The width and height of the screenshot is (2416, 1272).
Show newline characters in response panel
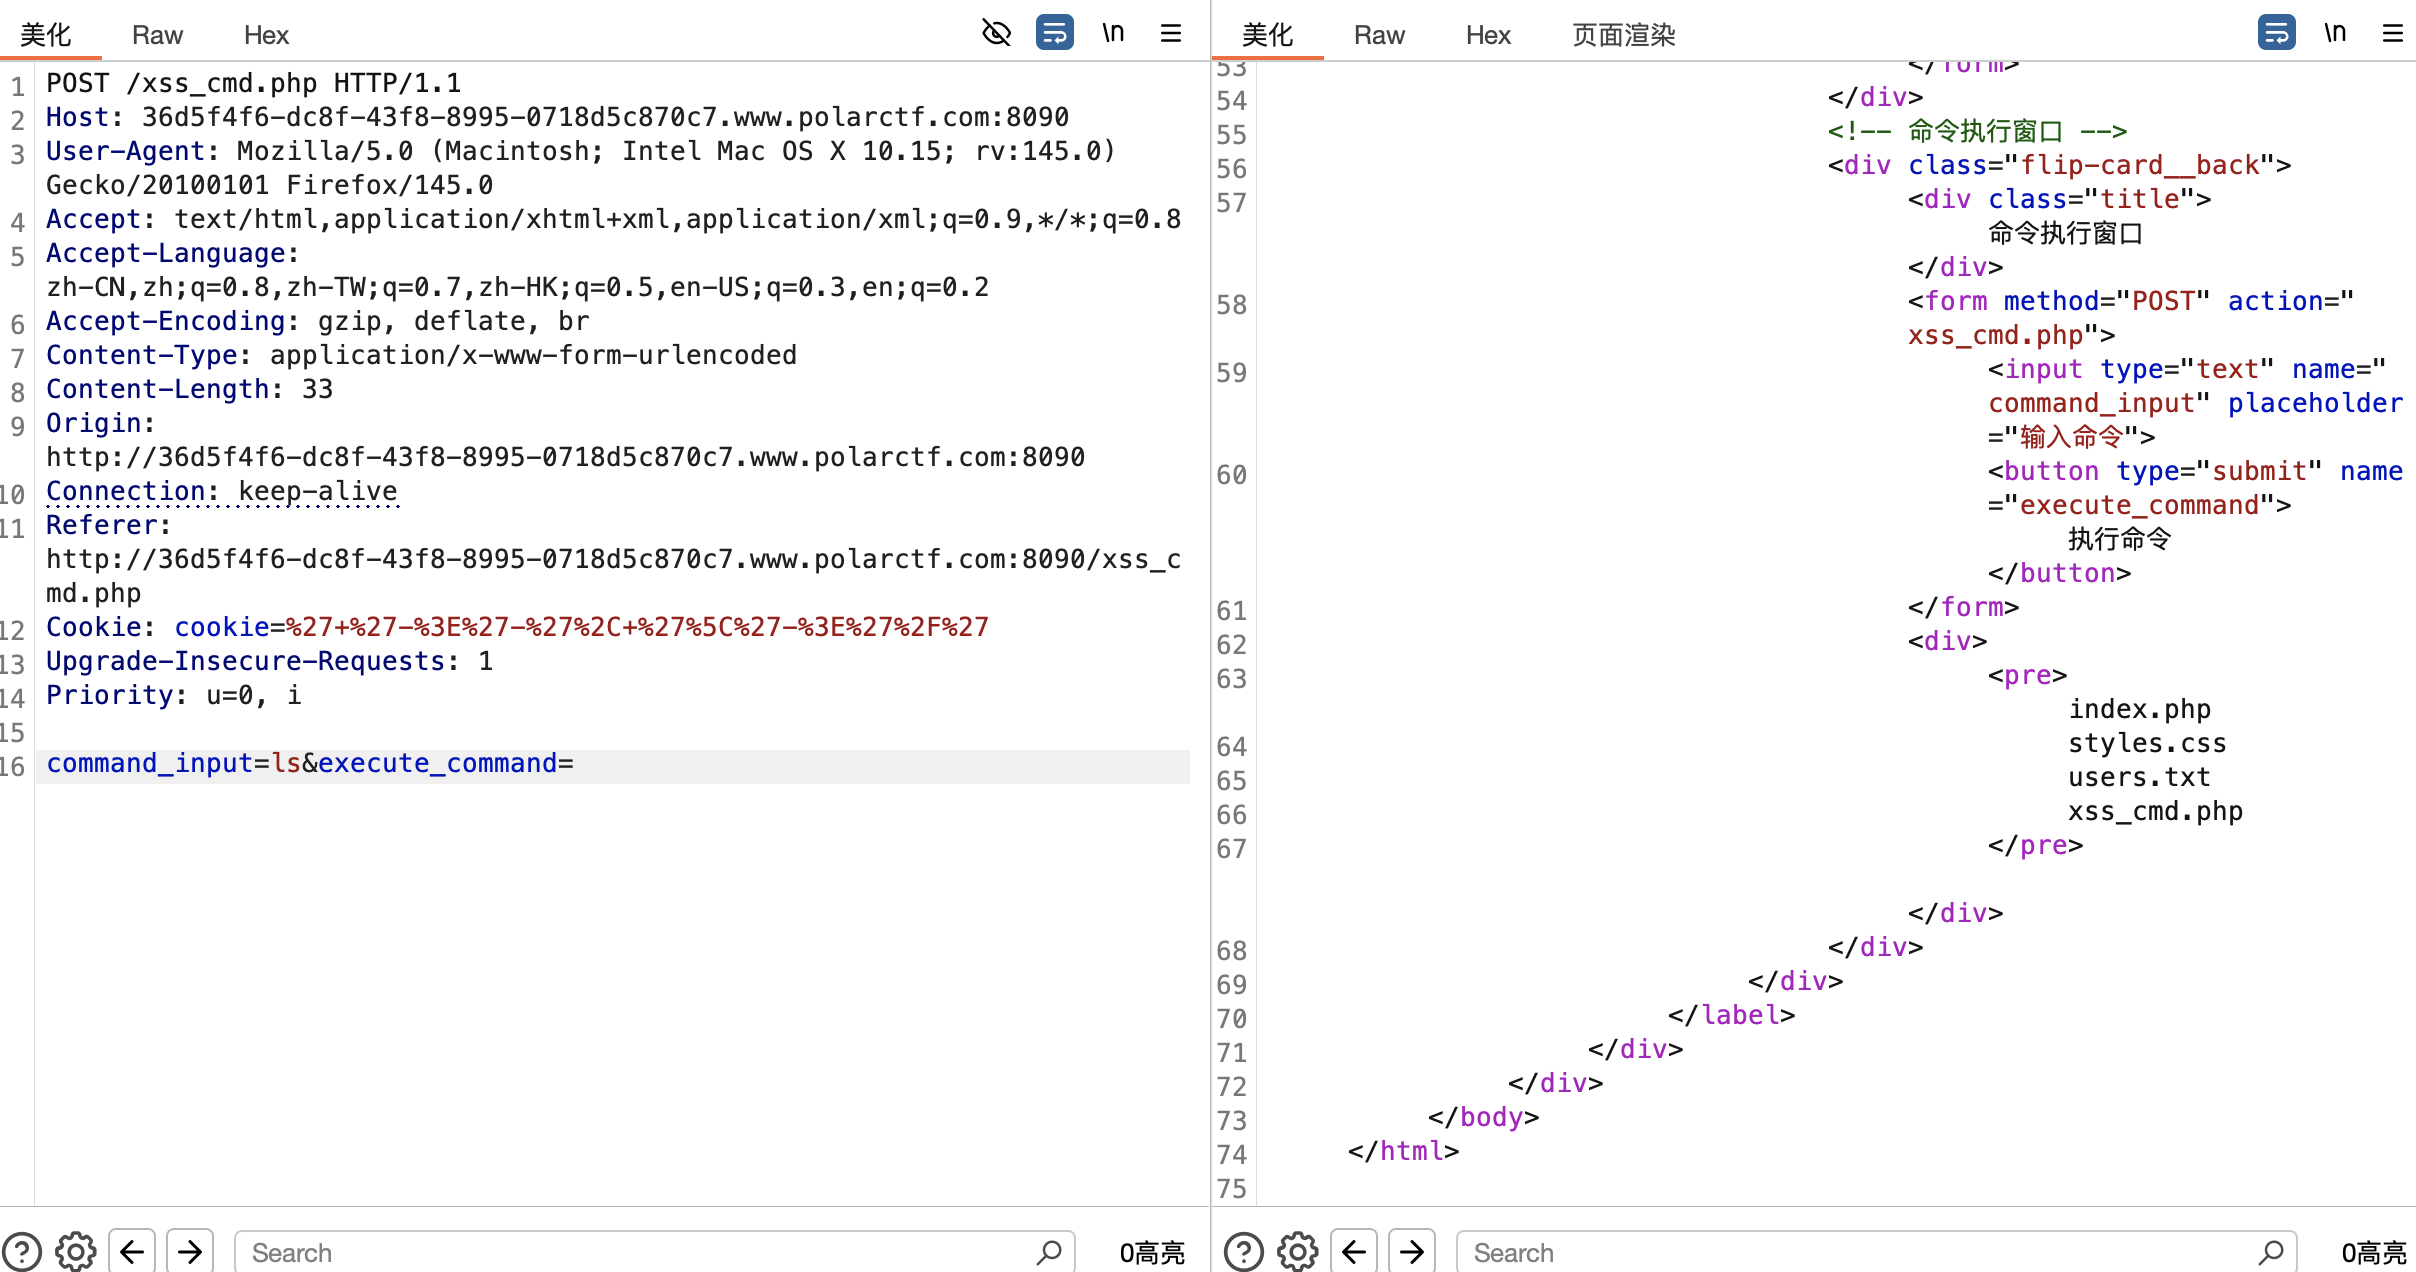click(2335, 33)
